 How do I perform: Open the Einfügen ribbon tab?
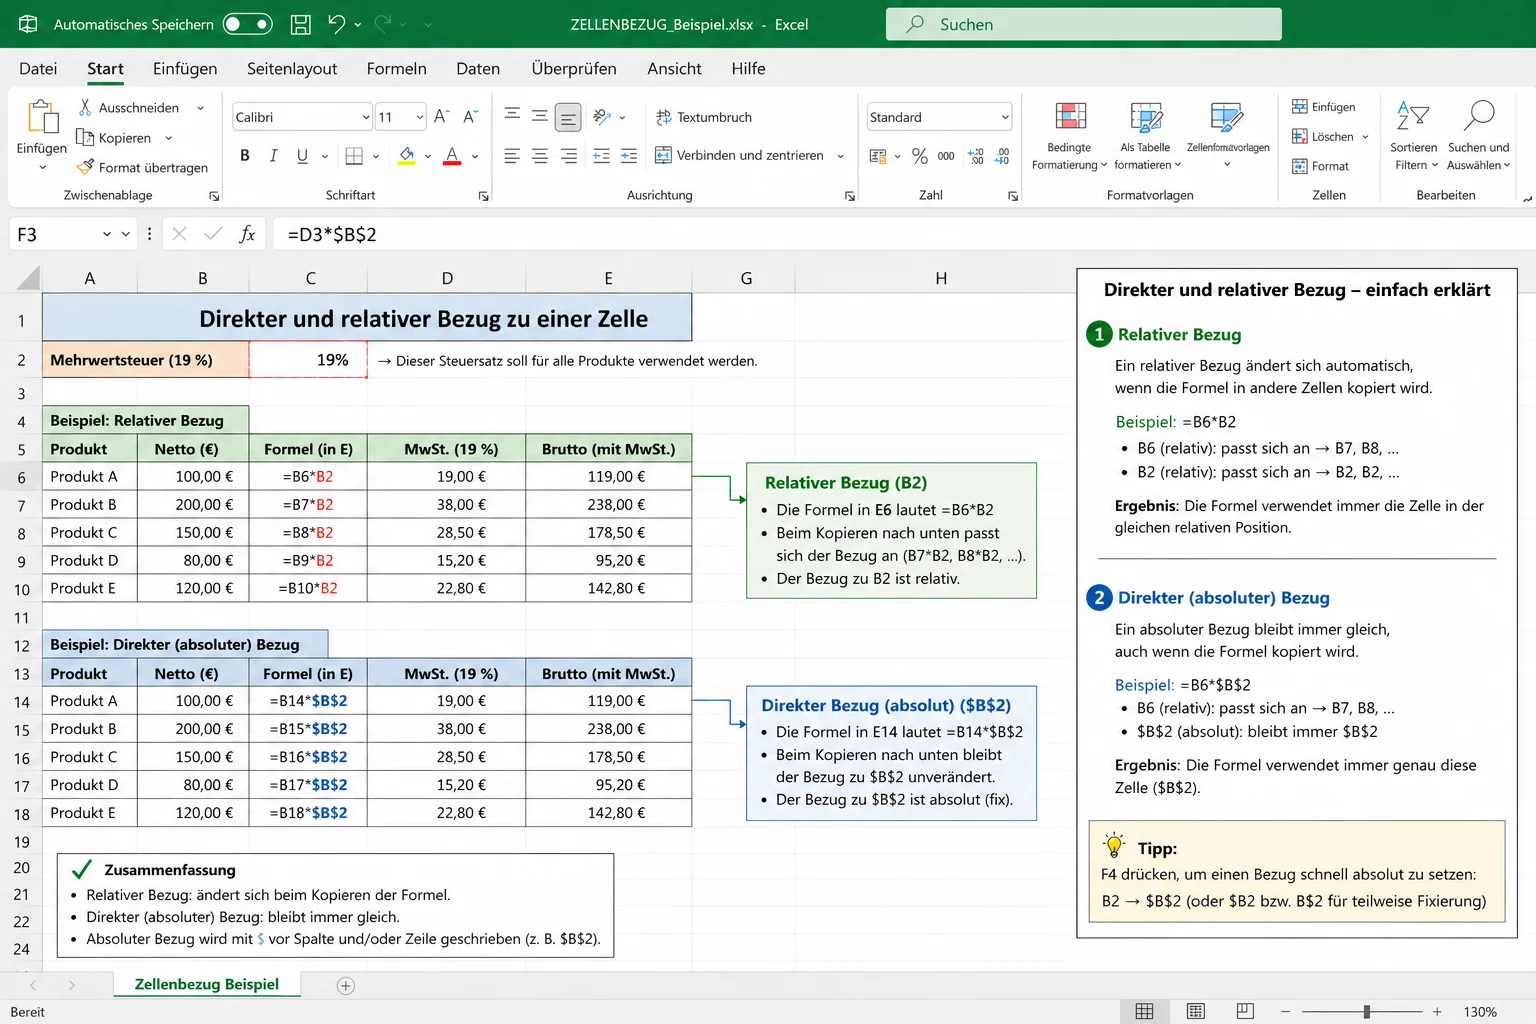coord(185,68)
